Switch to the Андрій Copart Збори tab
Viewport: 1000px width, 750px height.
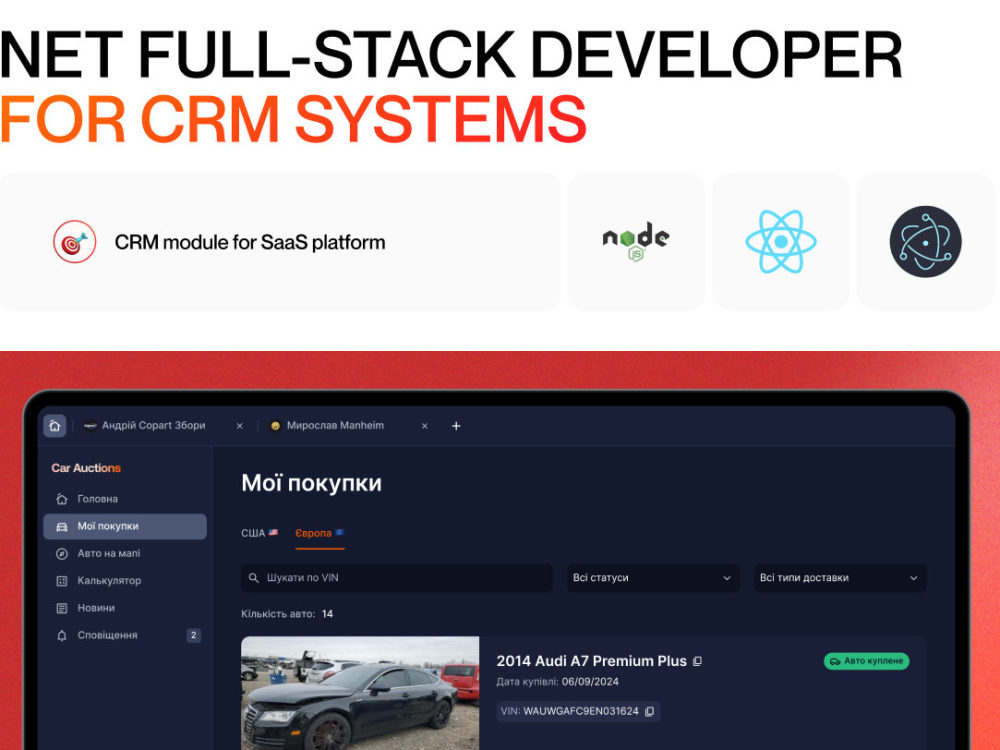click(154, 425)
